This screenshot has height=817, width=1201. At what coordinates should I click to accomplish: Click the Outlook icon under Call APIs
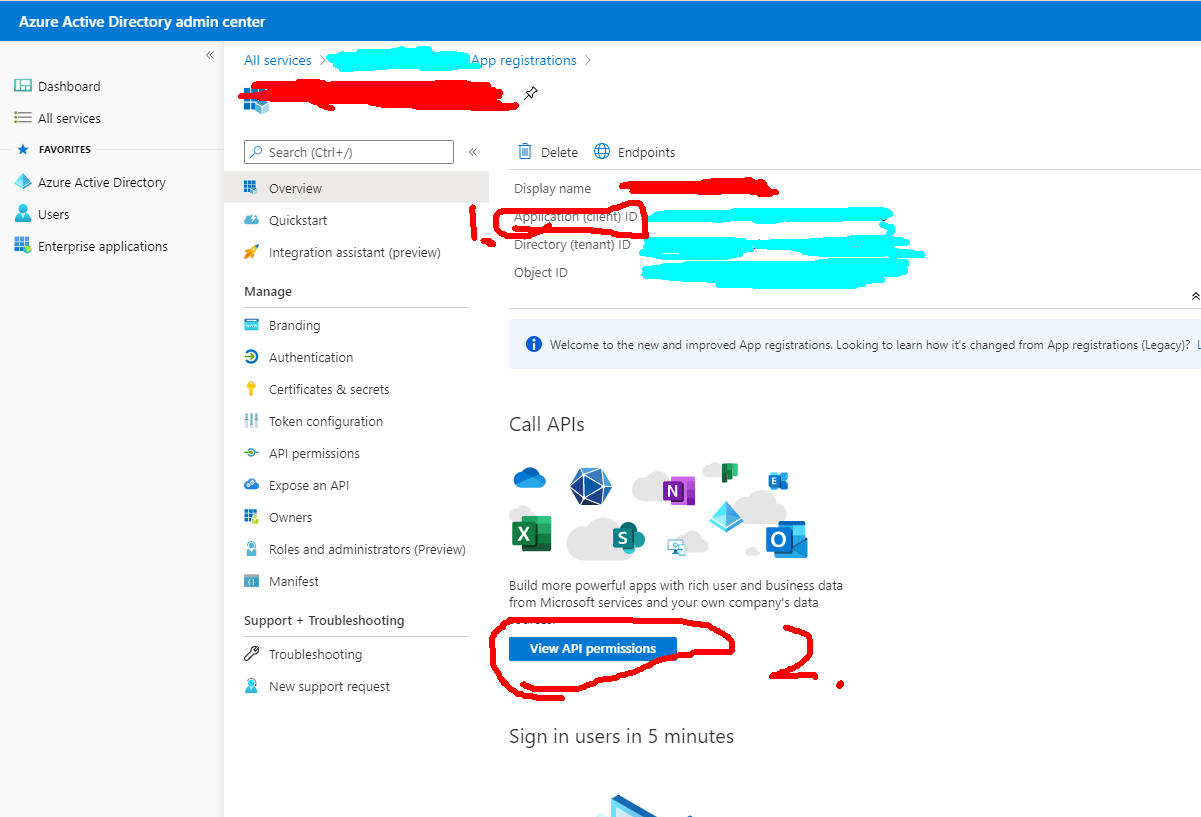point(786,539)
